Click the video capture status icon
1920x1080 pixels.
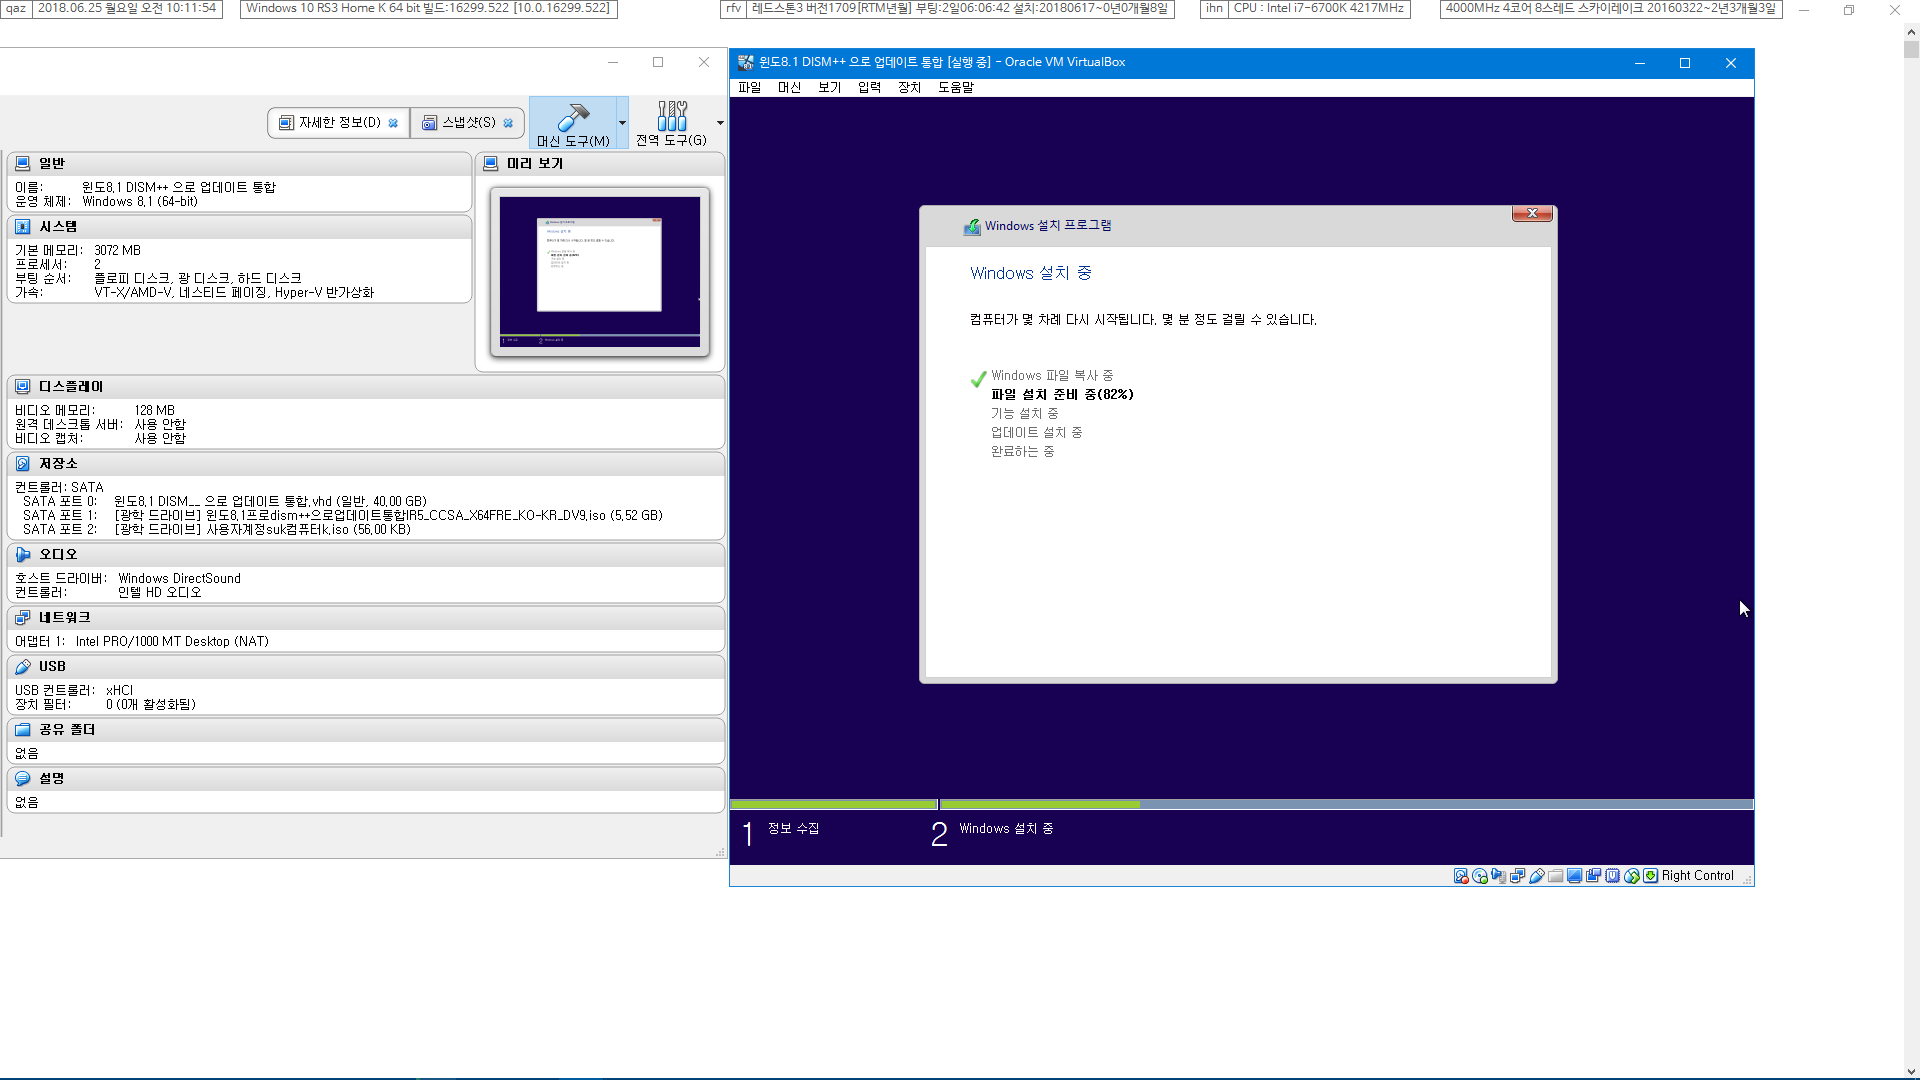coord(1594,876)
